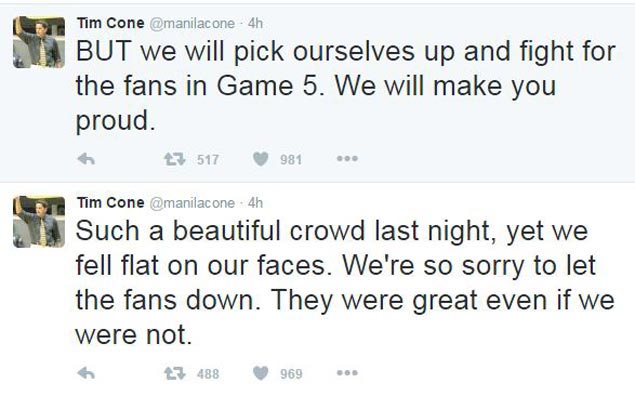
Task: Open more options on the beautiful crowd tweet
Action: pos(347,373)
